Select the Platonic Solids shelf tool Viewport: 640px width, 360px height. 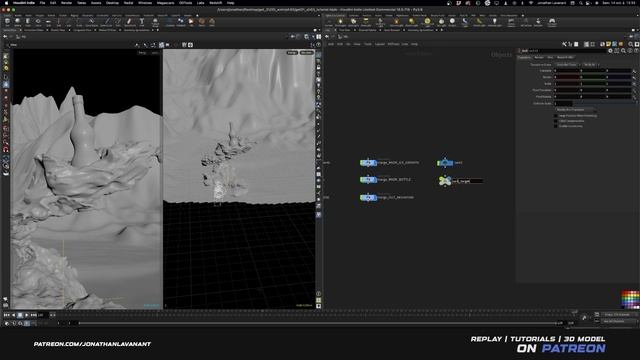pyautogui.click(x=155, y=22)
